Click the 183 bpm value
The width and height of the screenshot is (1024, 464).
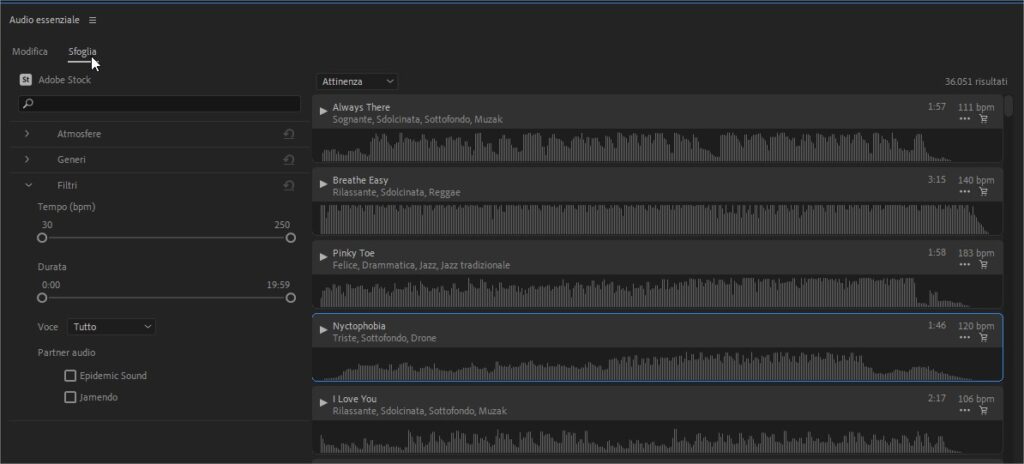(976, 253)
